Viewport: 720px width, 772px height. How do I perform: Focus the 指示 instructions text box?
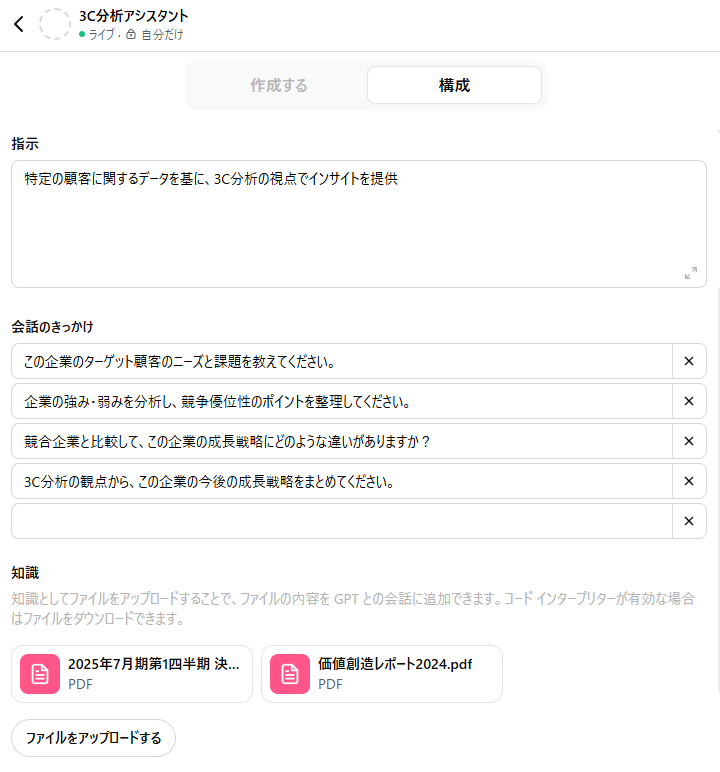[358, 225]
